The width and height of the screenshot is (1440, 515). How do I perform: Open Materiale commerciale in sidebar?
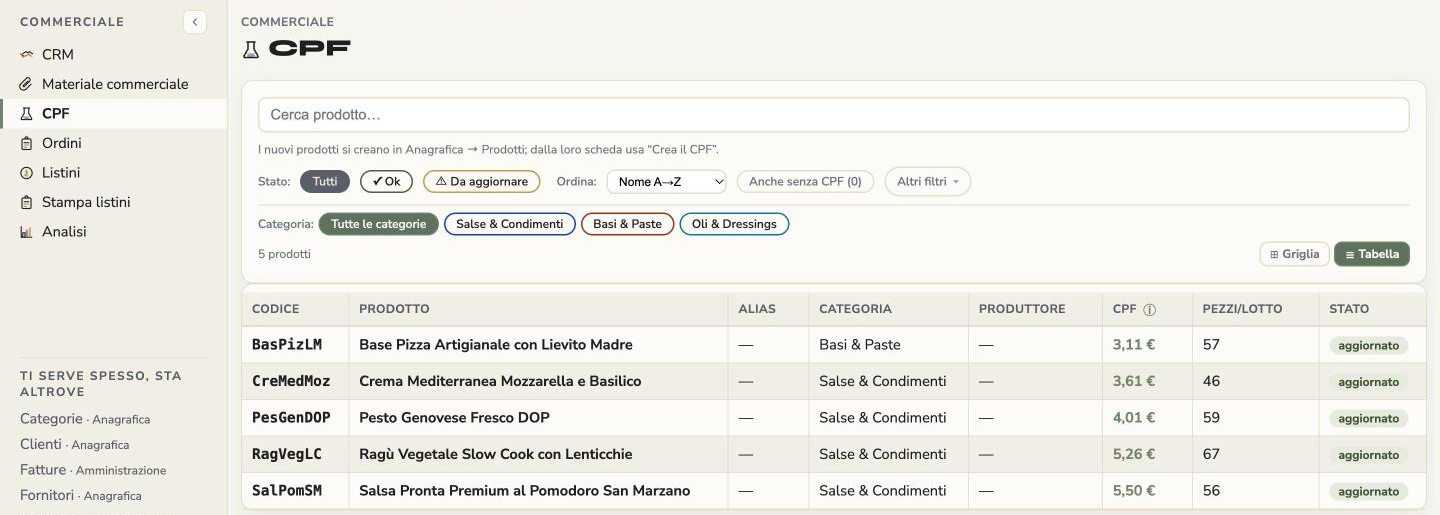114,84
